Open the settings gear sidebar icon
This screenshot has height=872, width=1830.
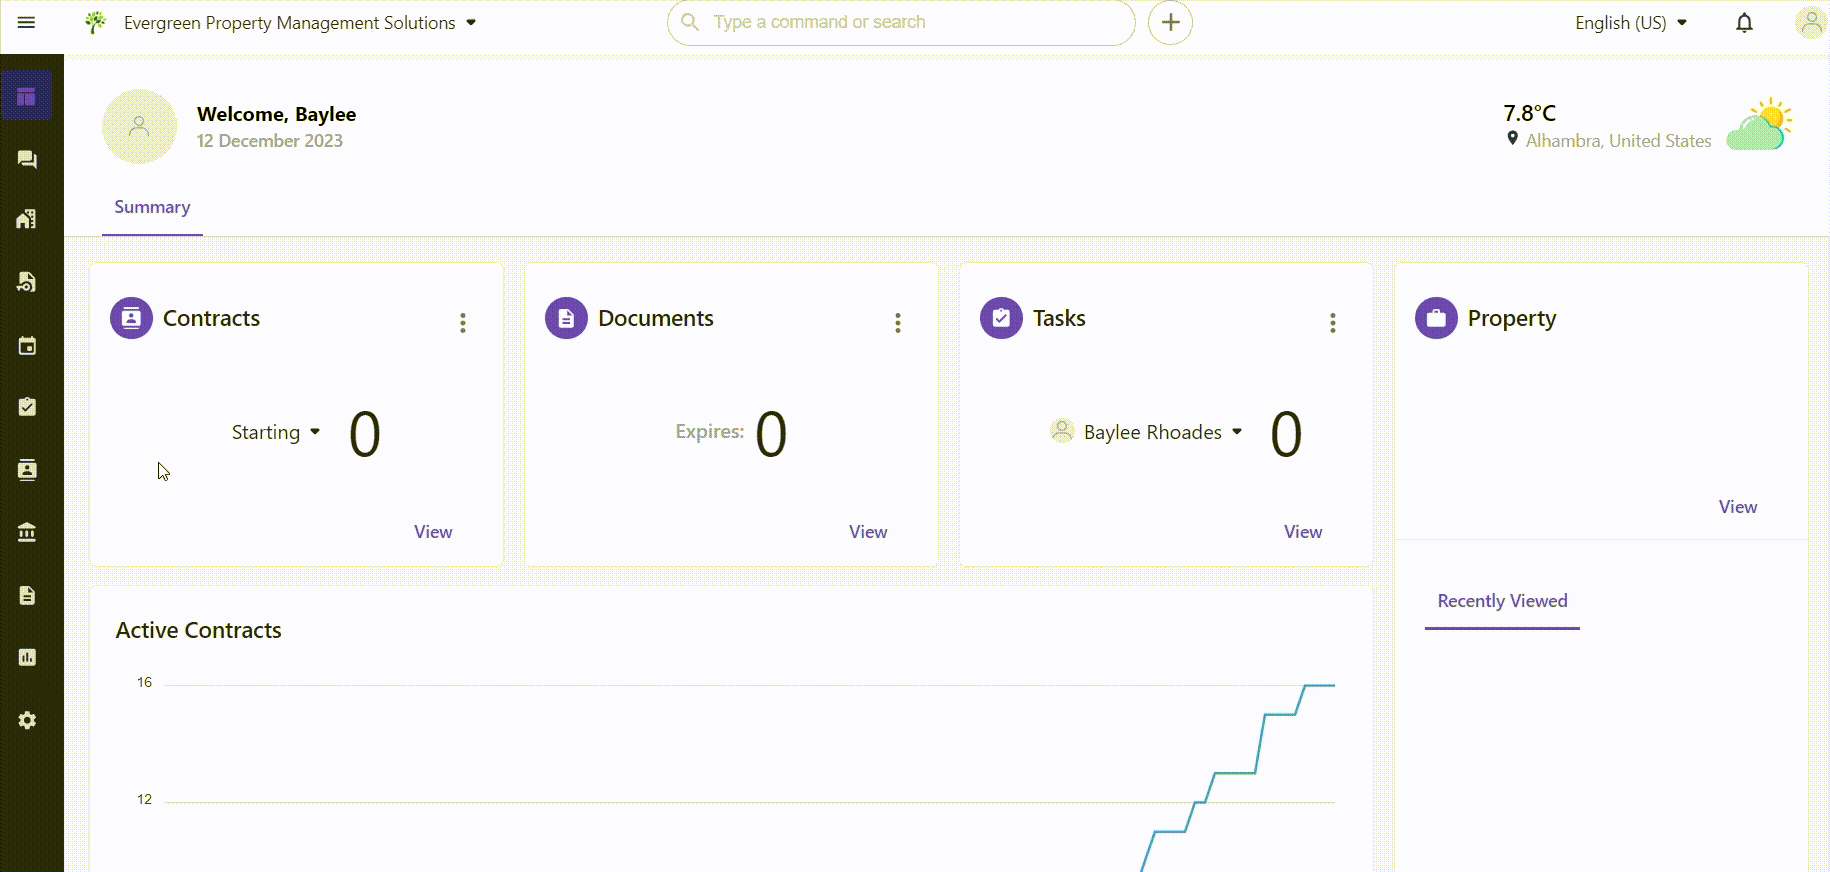(x=27, y=720)
